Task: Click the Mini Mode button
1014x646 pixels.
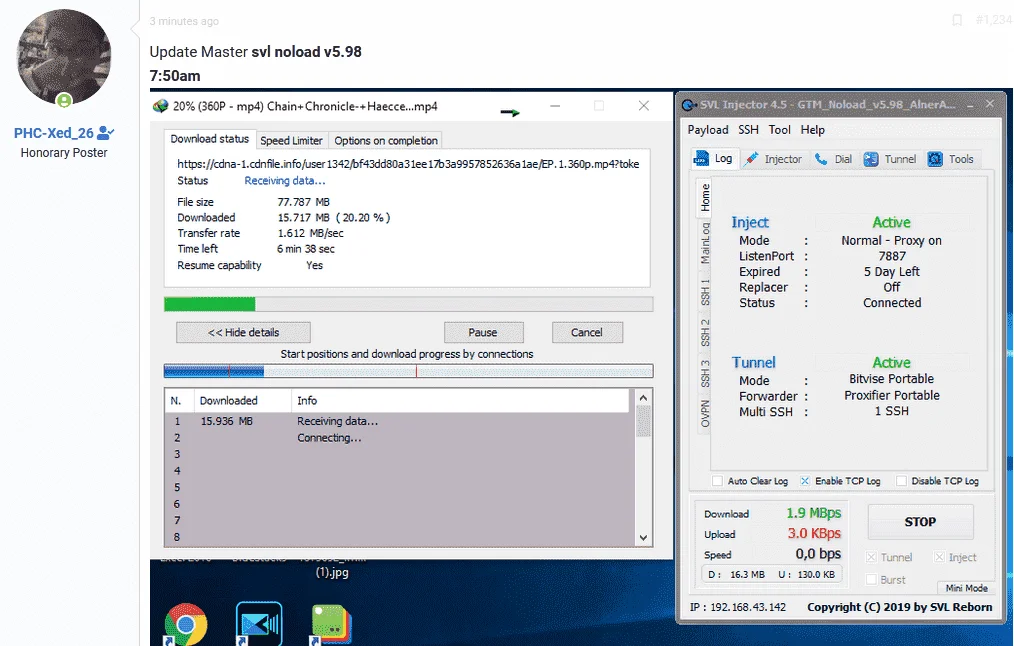Action: pyautogui.click(x=966, y=588)
